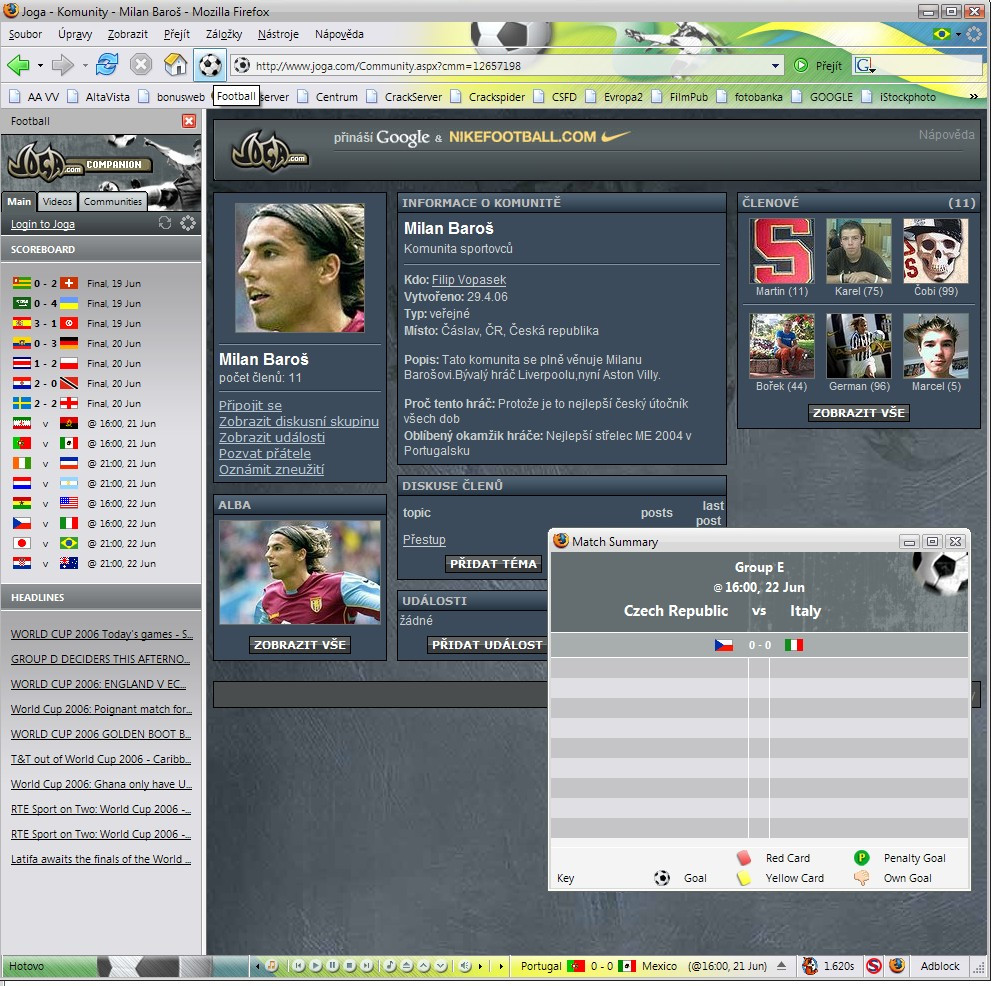The width and height of the screenshot is (993, 986).
Task: Open the Zobrazit menu
Action: 127,34
